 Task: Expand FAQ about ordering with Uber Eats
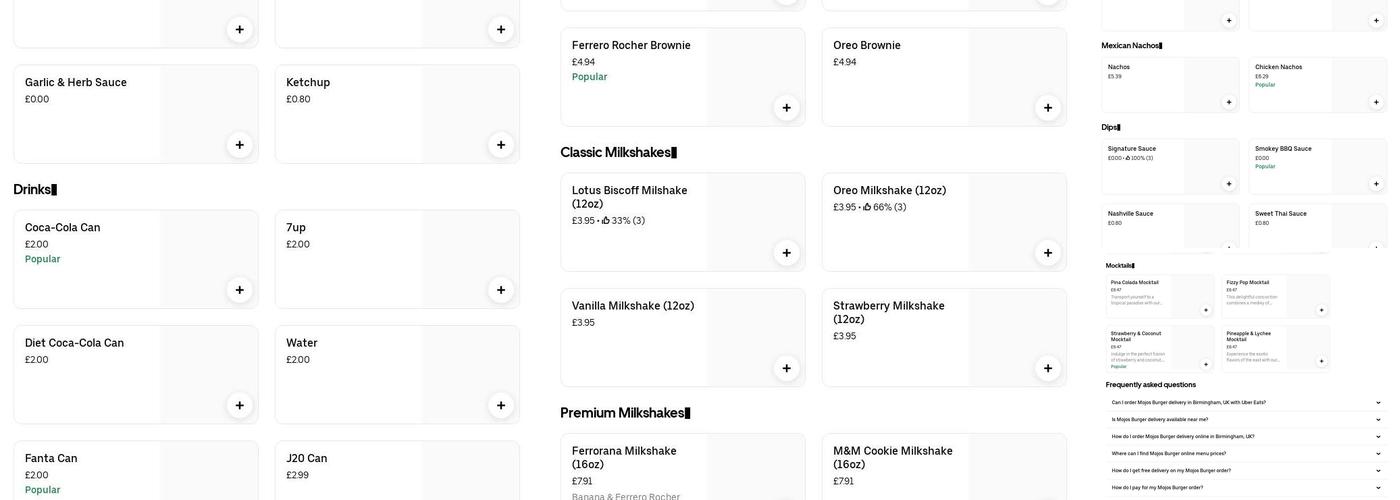coord(1245,403)
